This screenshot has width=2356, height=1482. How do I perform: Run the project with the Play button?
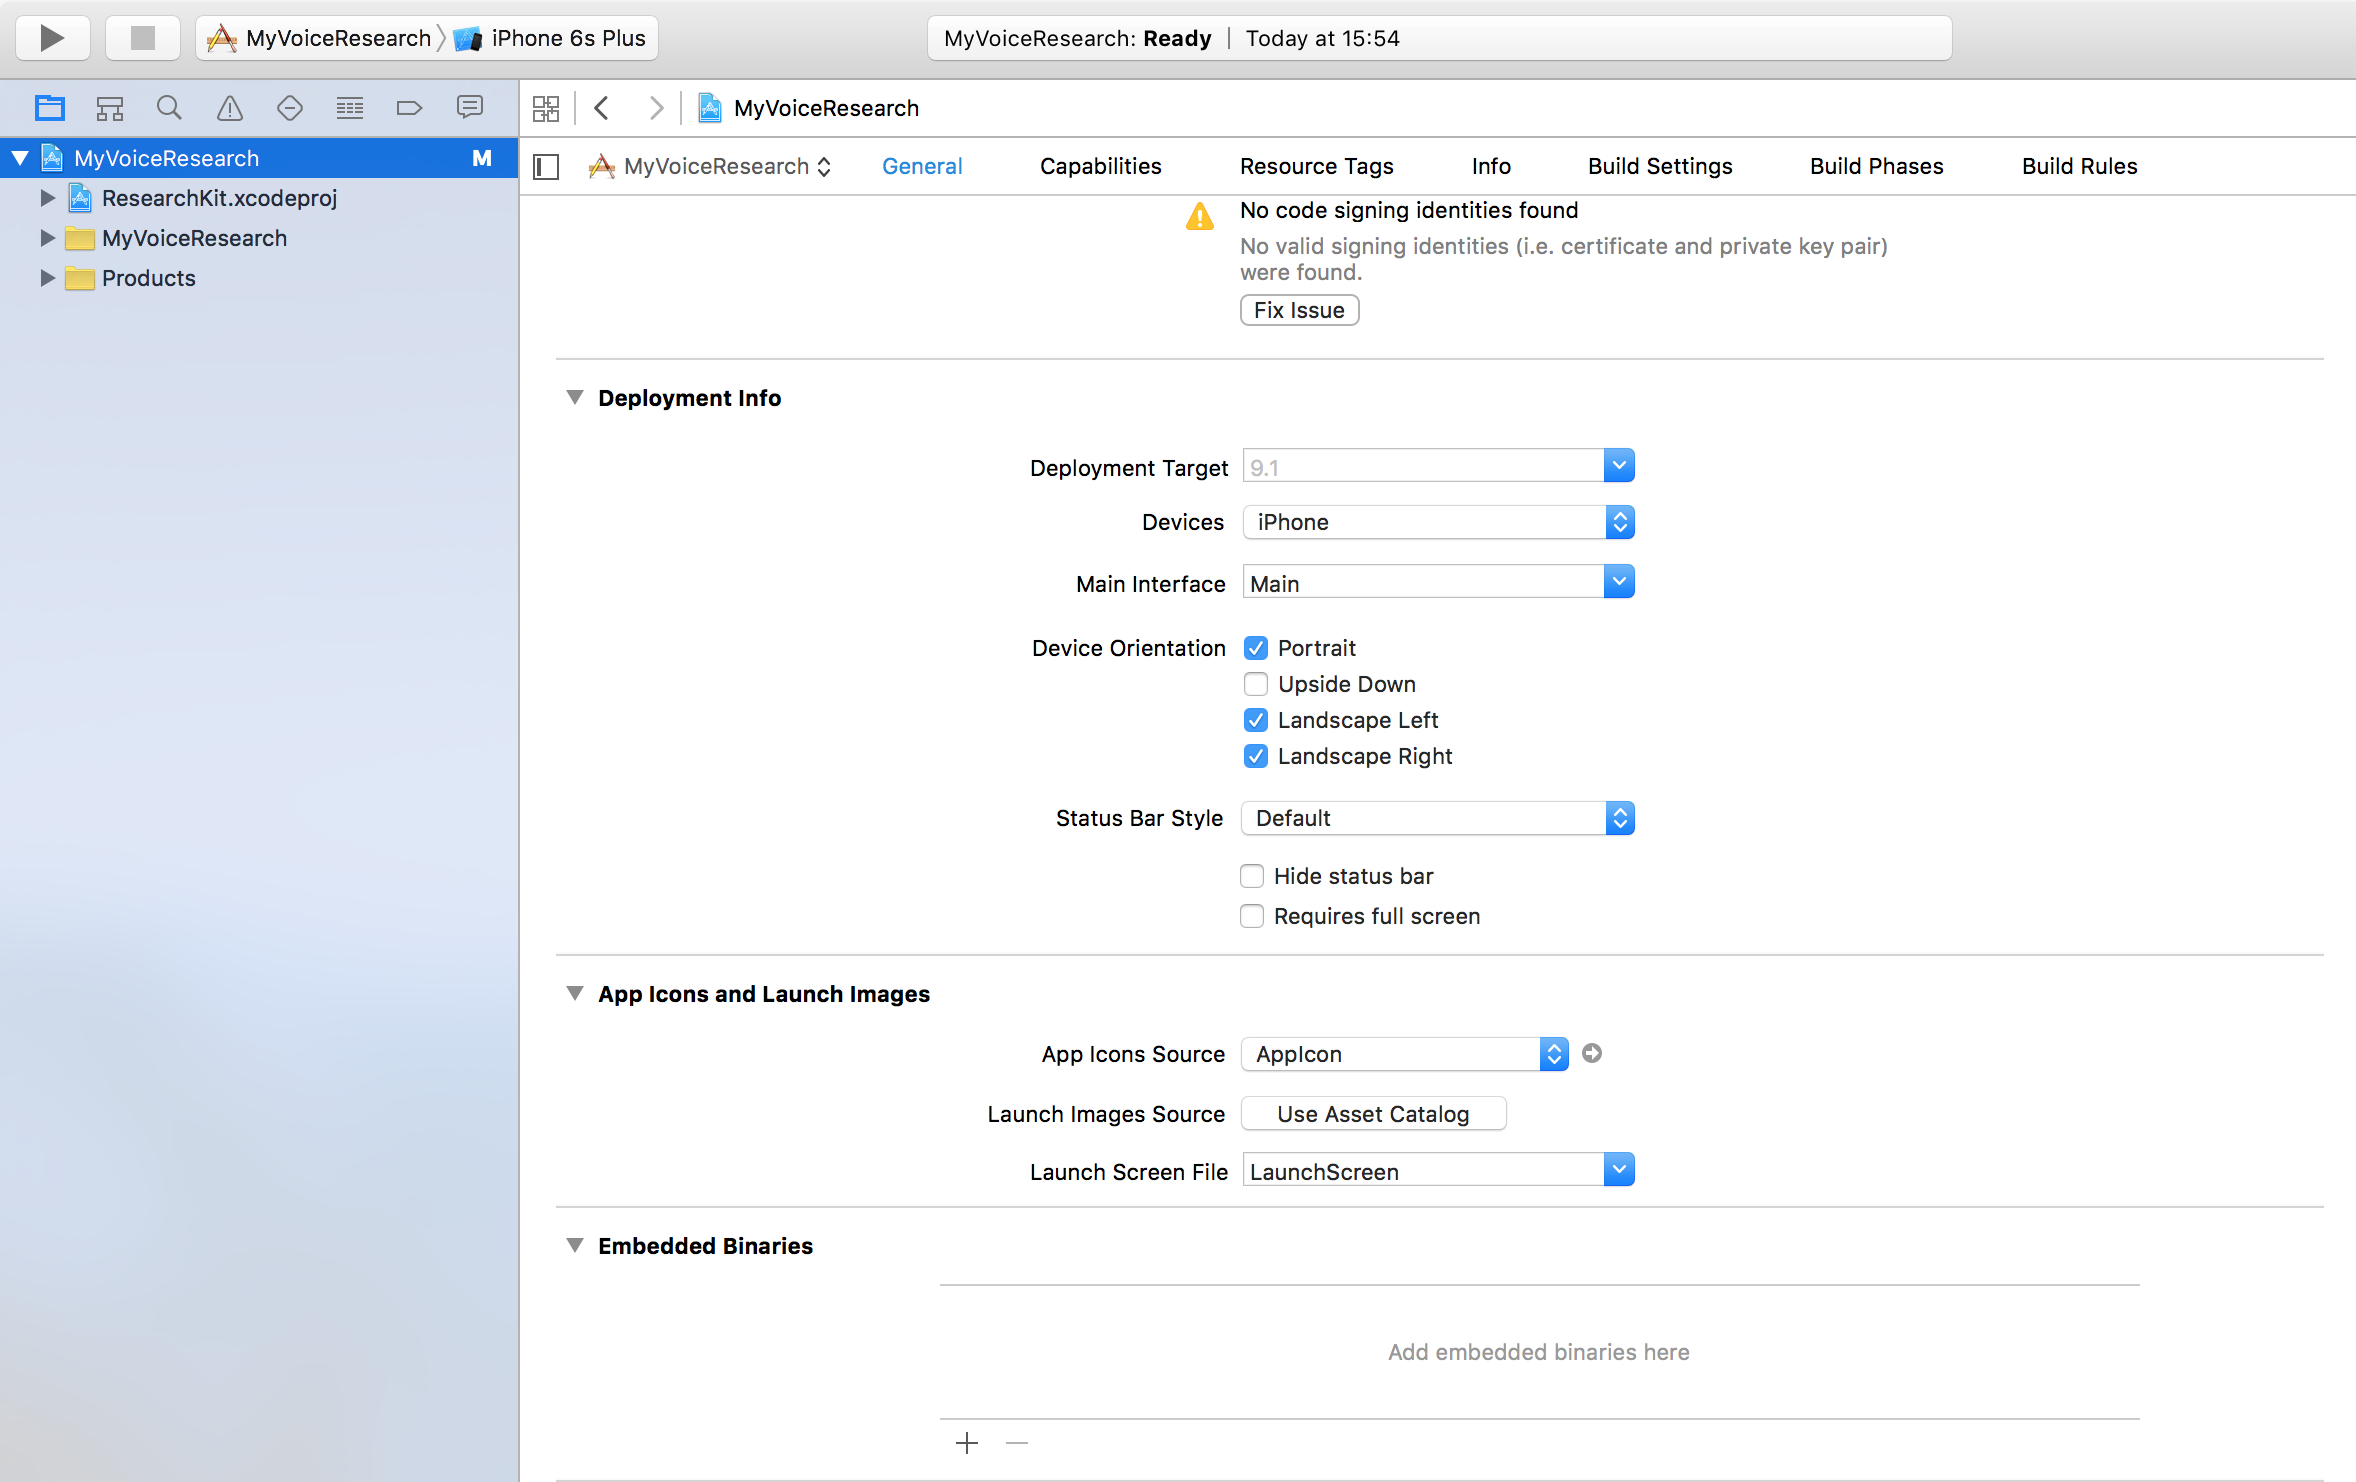coord(53,38)
